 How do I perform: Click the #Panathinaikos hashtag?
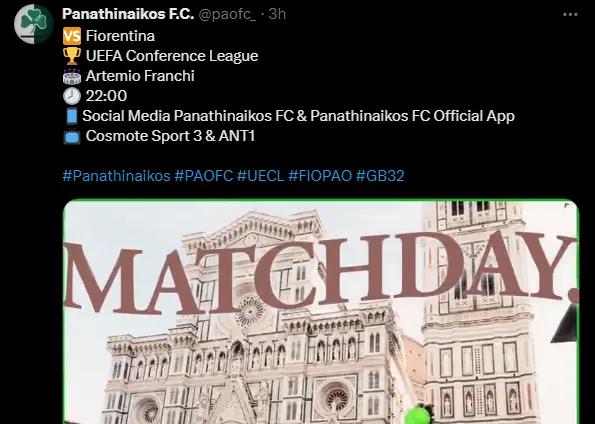pyautogui.click(x=116, y=176)
